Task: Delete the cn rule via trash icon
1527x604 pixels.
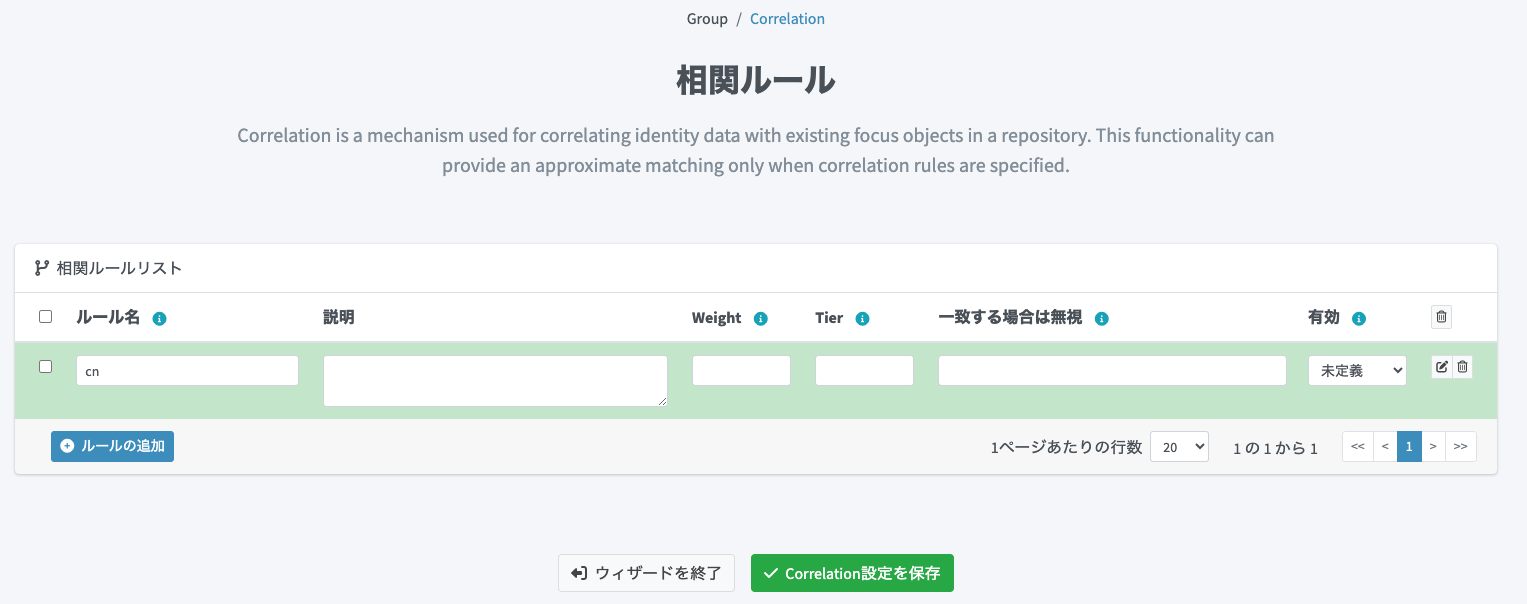Action: 1462,367
